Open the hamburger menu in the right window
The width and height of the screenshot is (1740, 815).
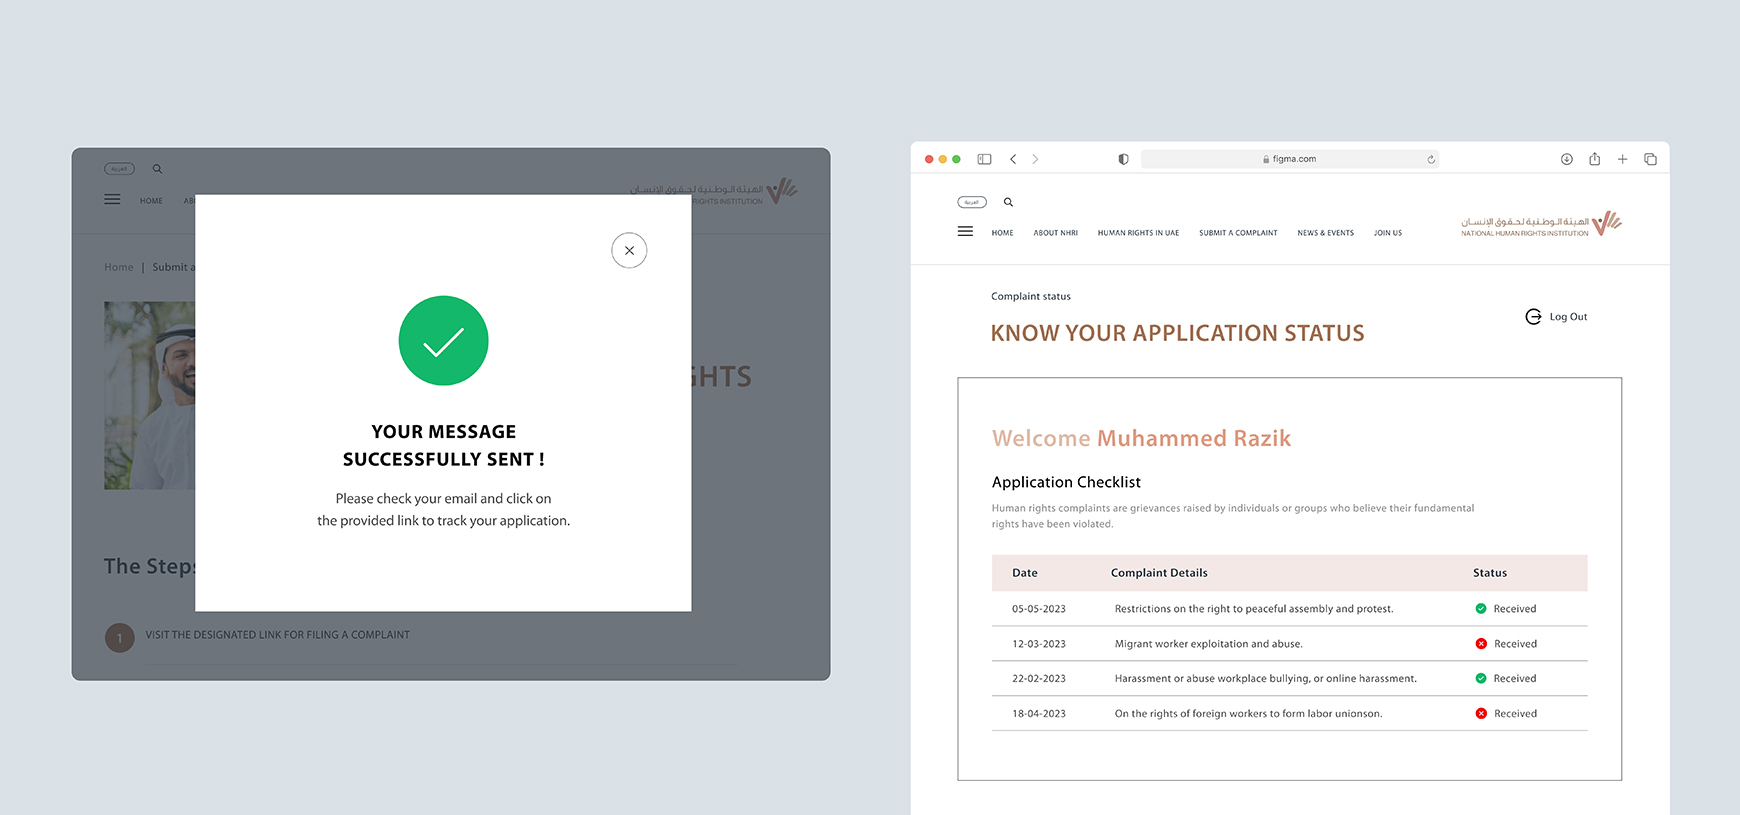click(x=965, y=231)
